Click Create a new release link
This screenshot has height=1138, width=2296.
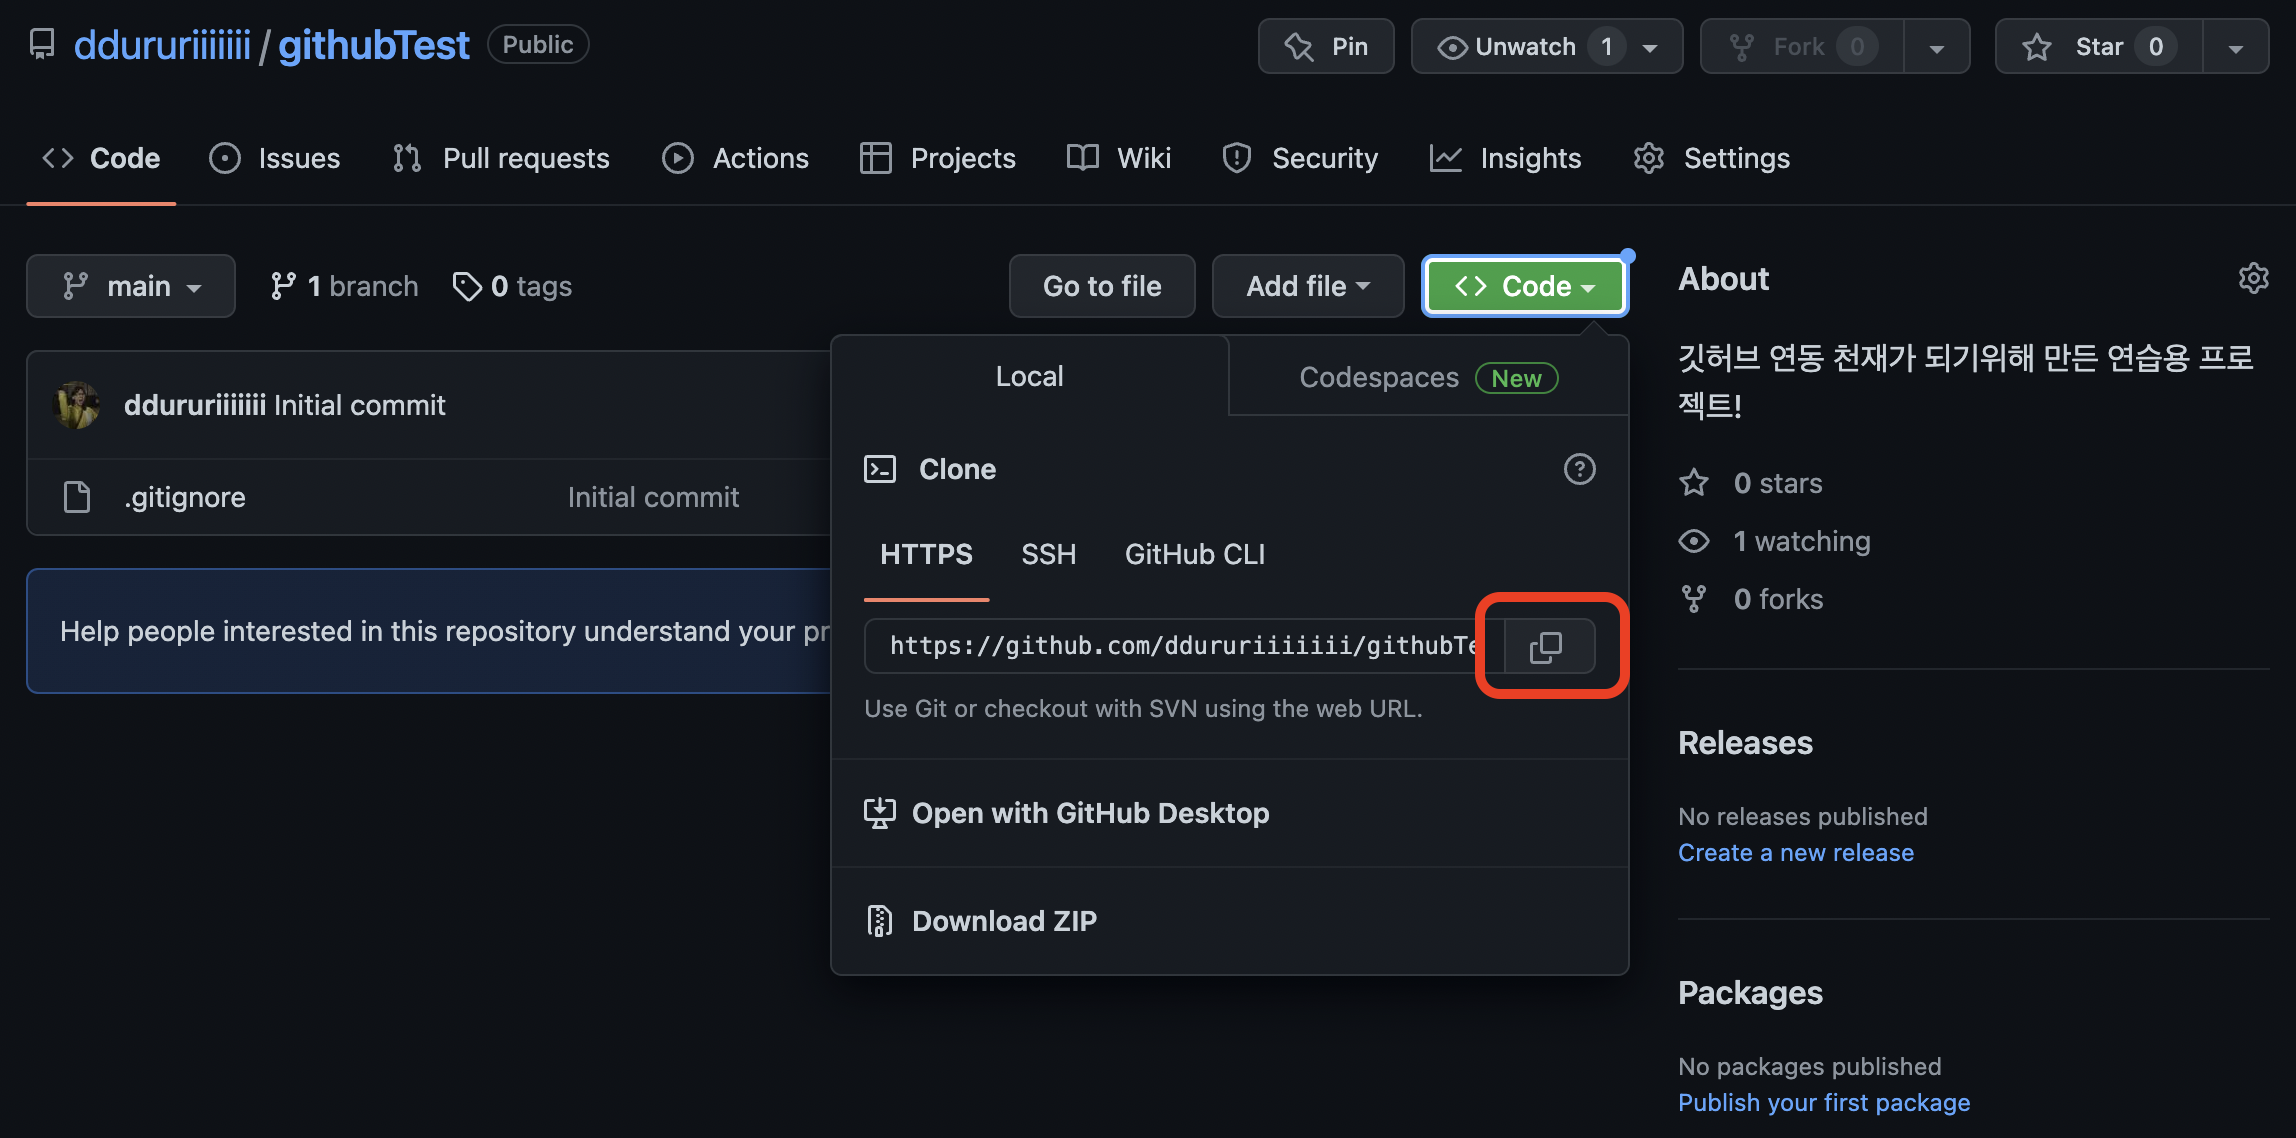point(1795,853)
